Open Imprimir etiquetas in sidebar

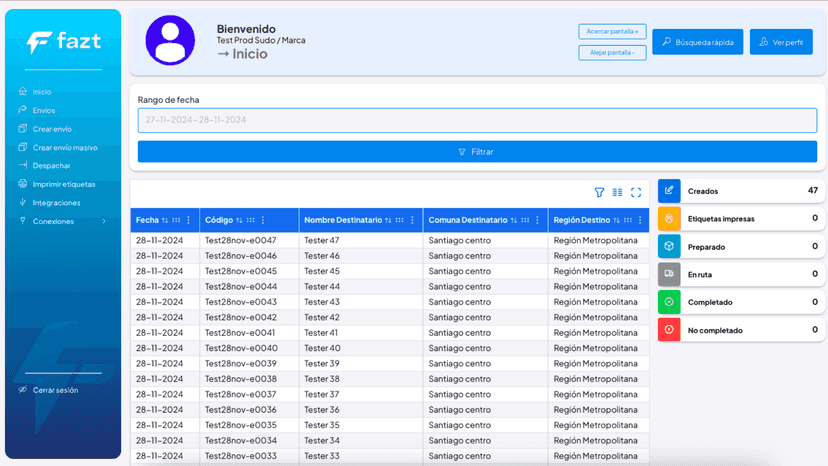[63, 184]
